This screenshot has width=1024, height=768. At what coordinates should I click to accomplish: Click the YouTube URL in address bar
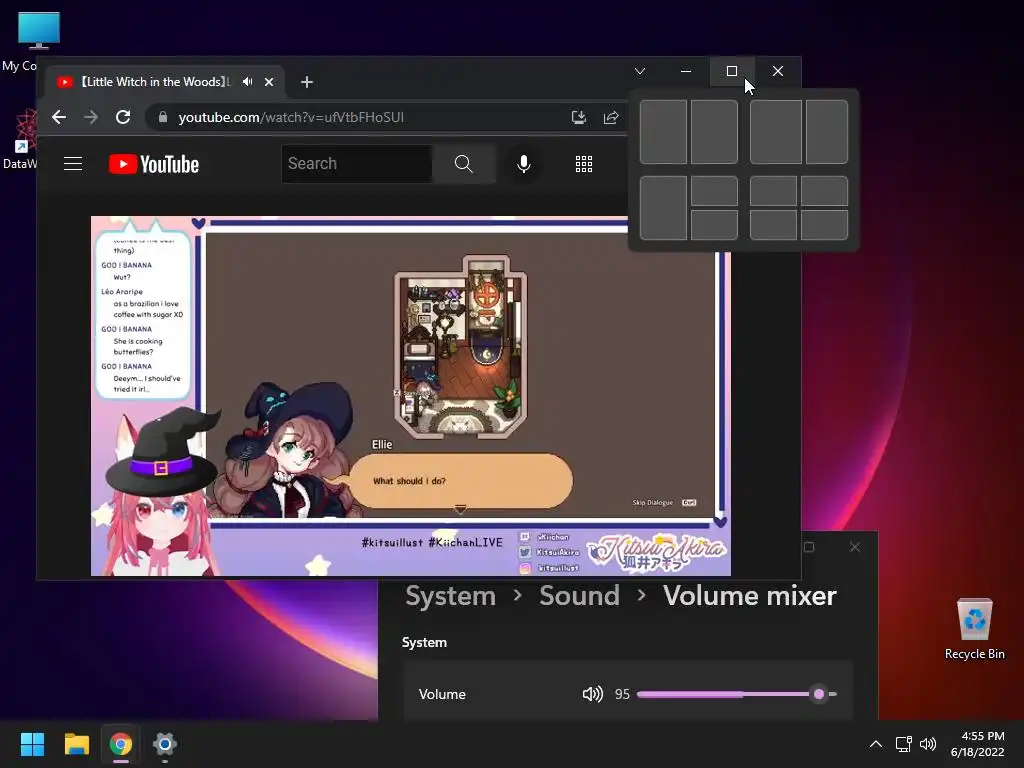[291, 117]
